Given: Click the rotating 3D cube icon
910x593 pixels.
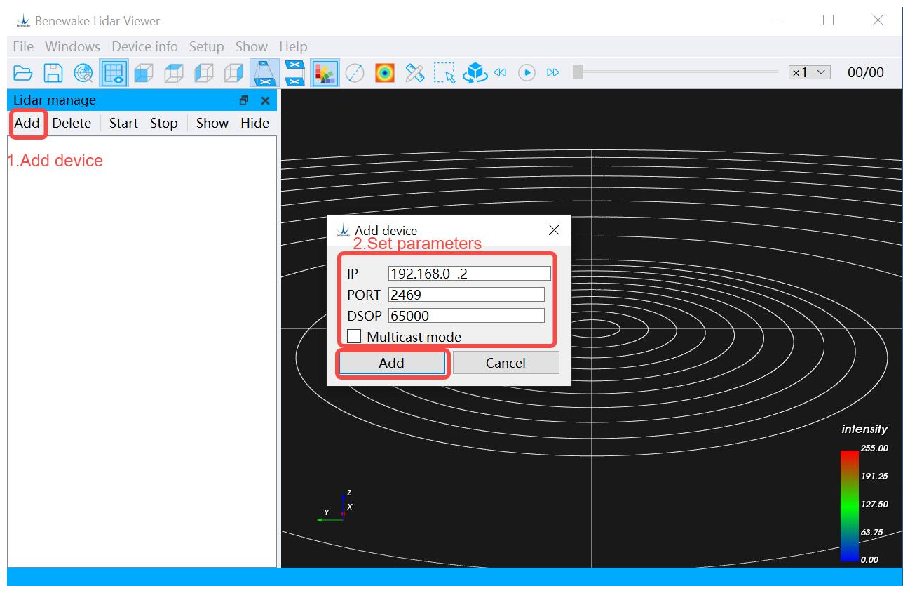Looking at the screenshot, I should pos(475,73).
